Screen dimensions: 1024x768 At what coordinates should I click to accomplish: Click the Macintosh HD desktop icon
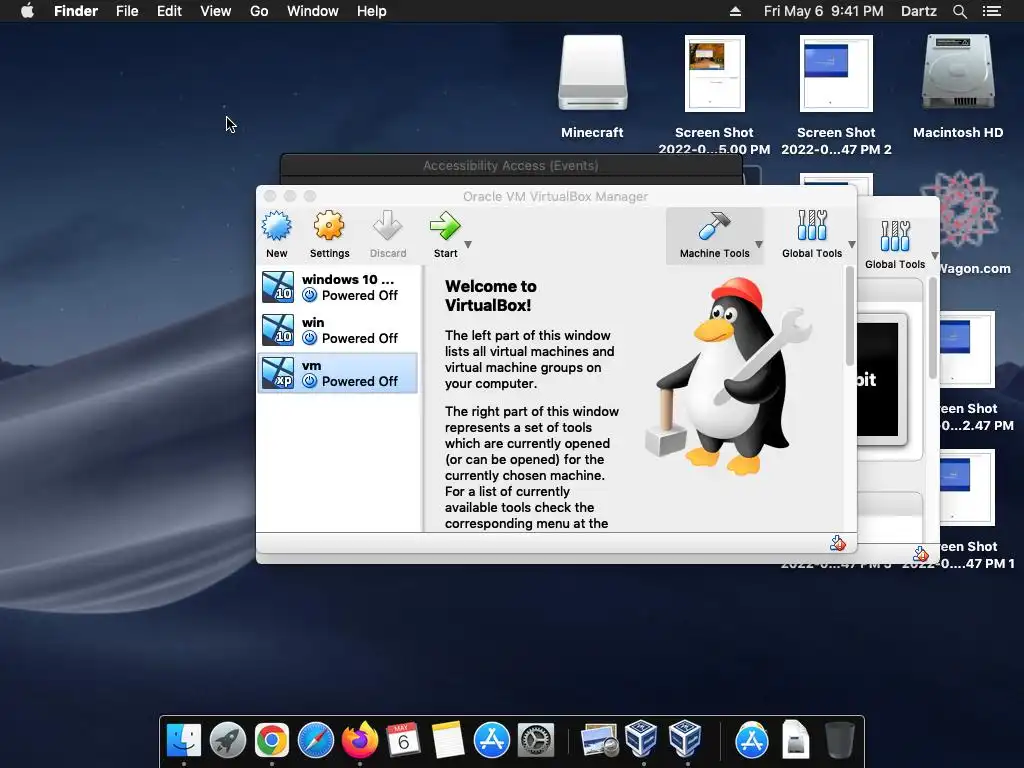(958, 87)
